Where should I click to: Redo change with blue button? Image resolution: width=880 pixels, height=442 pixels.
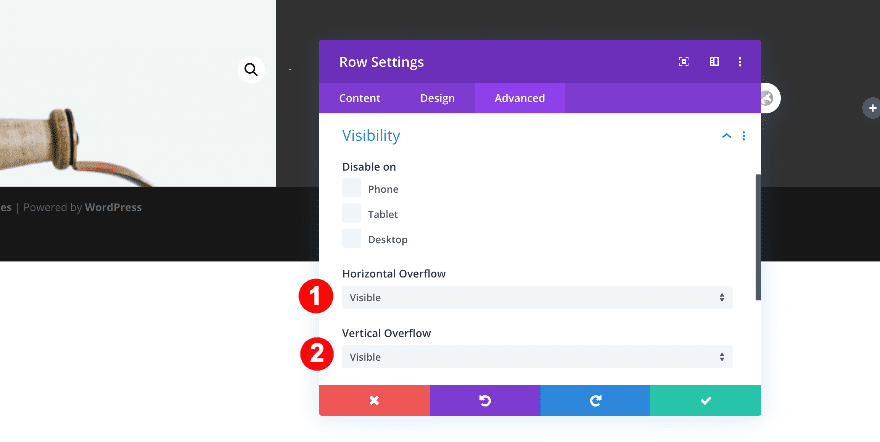(x=595, y=400)
